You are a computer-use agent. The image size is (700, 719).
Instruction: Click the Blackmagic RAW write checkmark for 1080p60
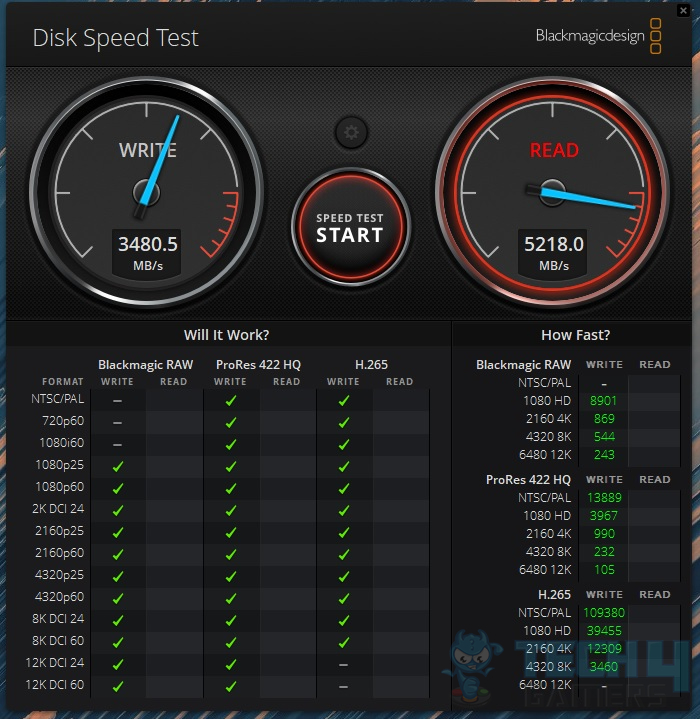click(x=118, y=488)
